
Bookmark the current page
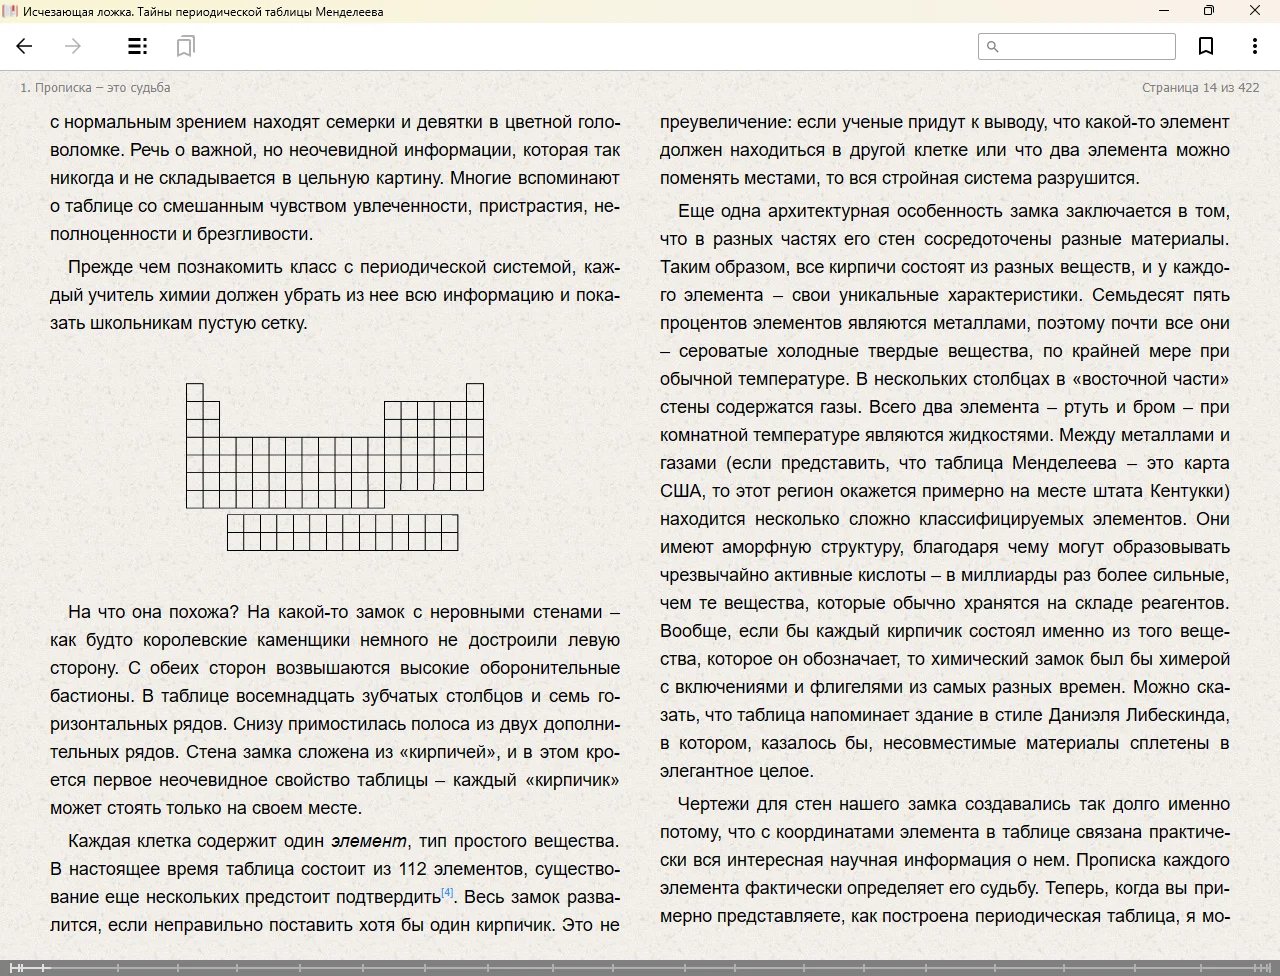pos(1206,46)
